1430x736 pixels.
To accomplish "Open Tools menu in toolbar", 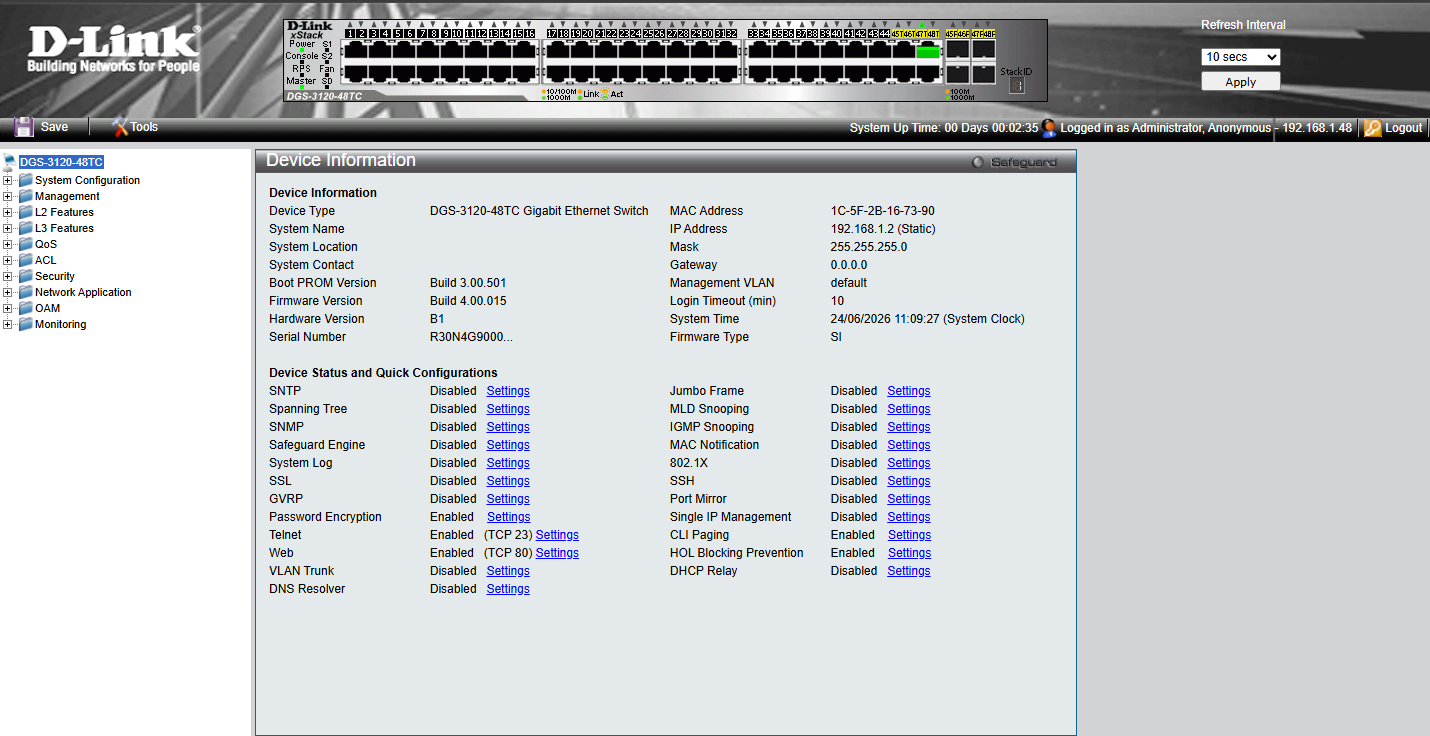I will point(144,127).
